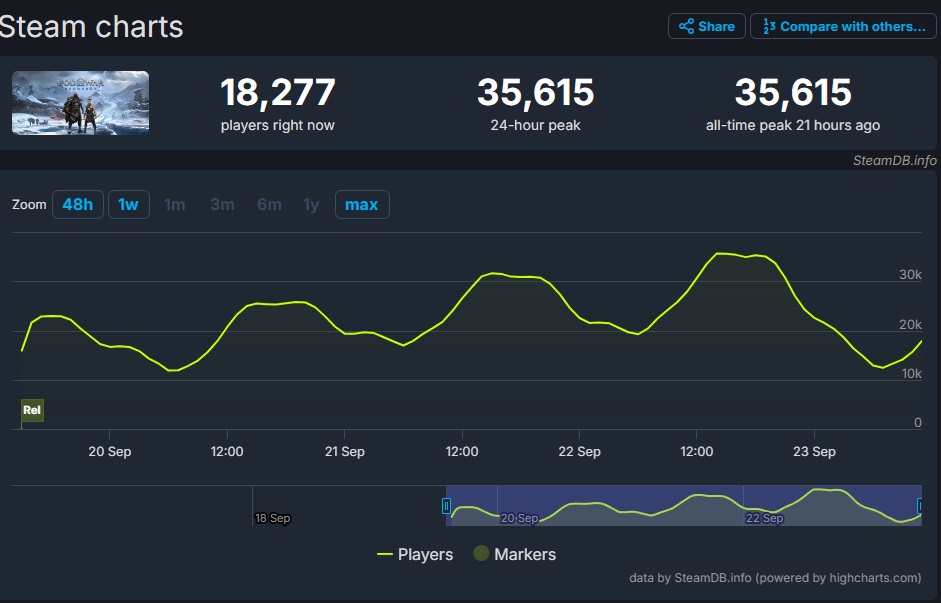Select the 3m zoom option
Image resolution: width=941 pixels, height=603 pixels.
point(222,205)
